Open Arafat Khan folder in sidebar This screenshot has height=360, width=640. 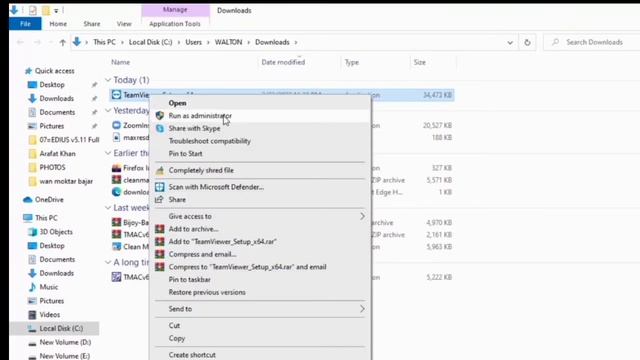[x=57, y=154]
